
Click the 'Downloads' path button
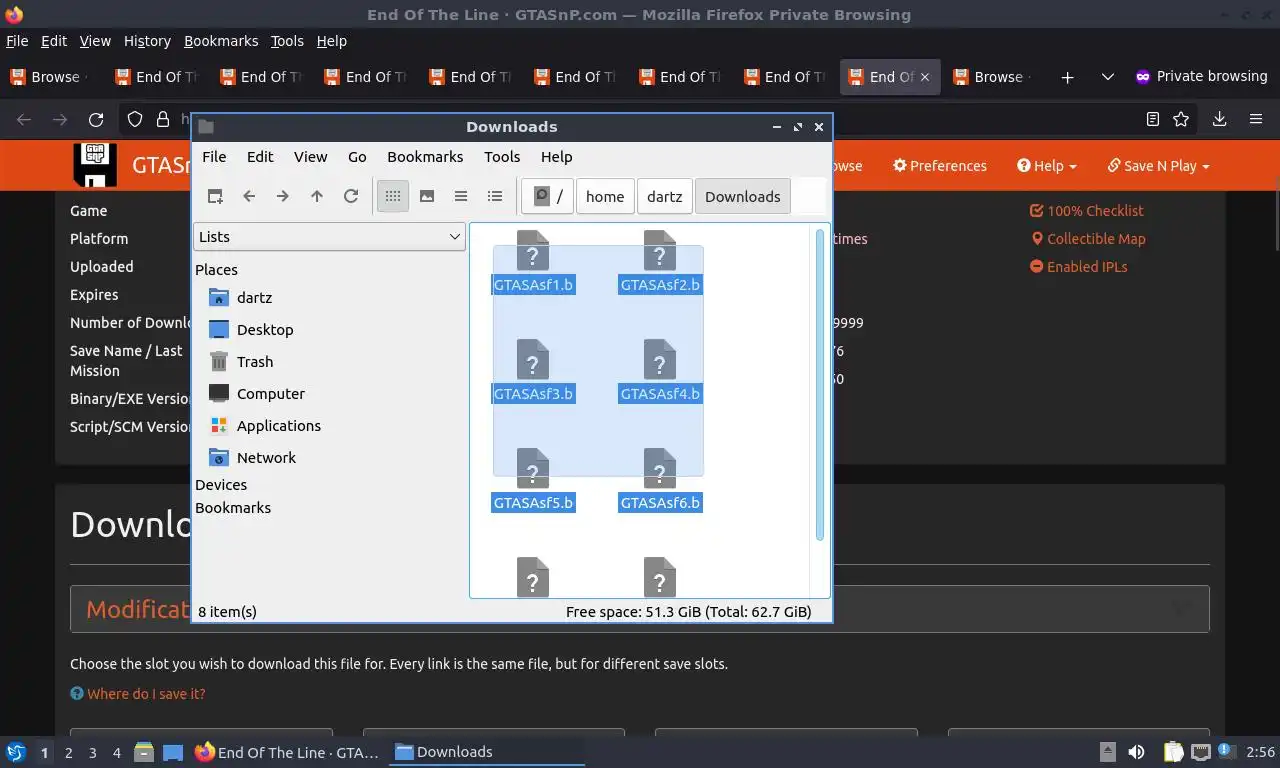point(743,196)
